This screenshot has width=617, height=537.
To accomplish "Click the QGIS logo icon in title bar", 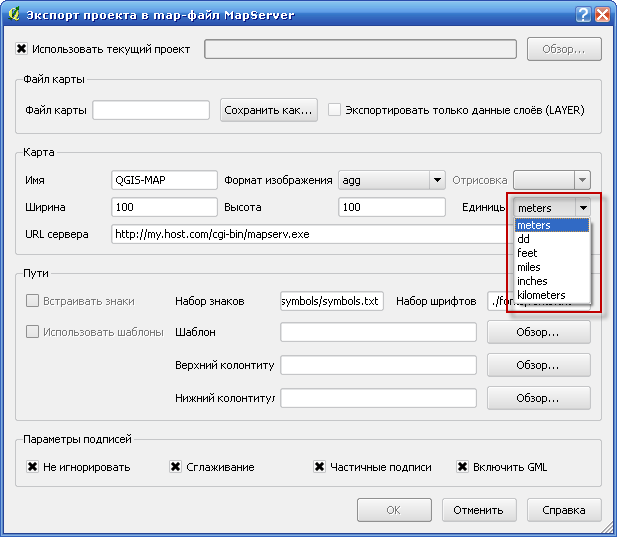I will pyautogui.click(x=14, y=14).
